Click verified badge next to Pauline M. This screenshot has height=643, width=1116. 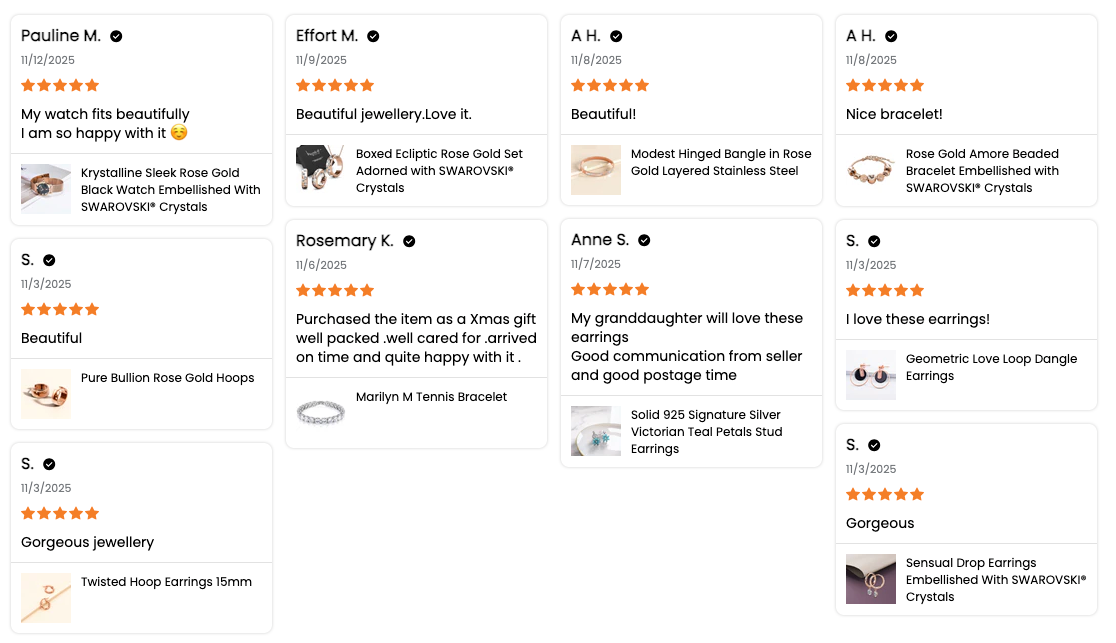pos(116,36)
